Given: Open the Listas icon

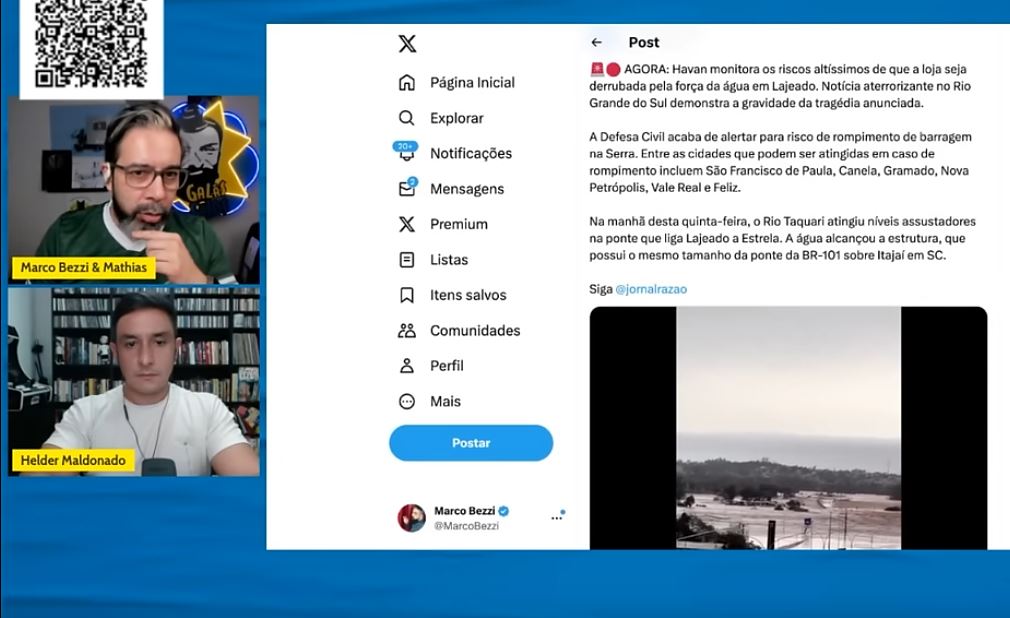Looking at the screenshot, I should (406, 260).
